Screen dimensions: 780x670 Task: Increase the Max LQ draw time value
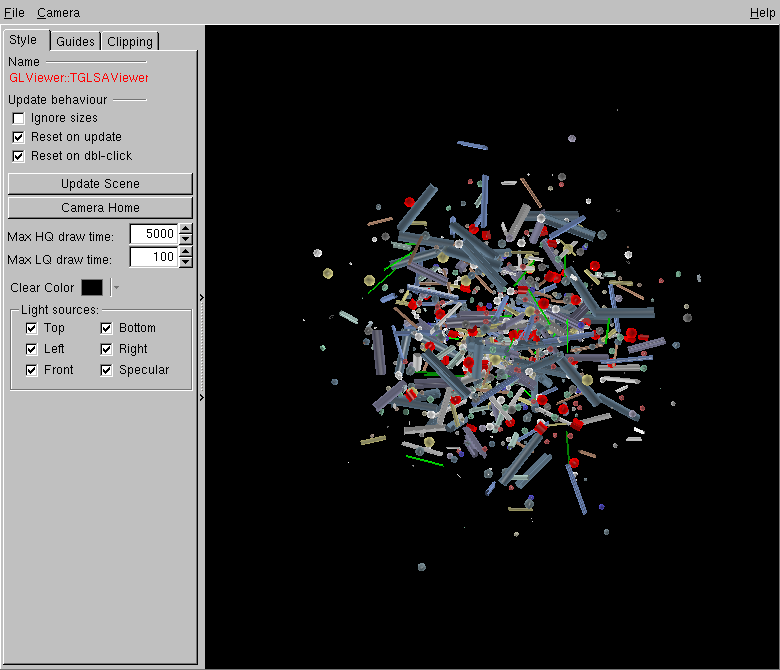click(185, 252)
